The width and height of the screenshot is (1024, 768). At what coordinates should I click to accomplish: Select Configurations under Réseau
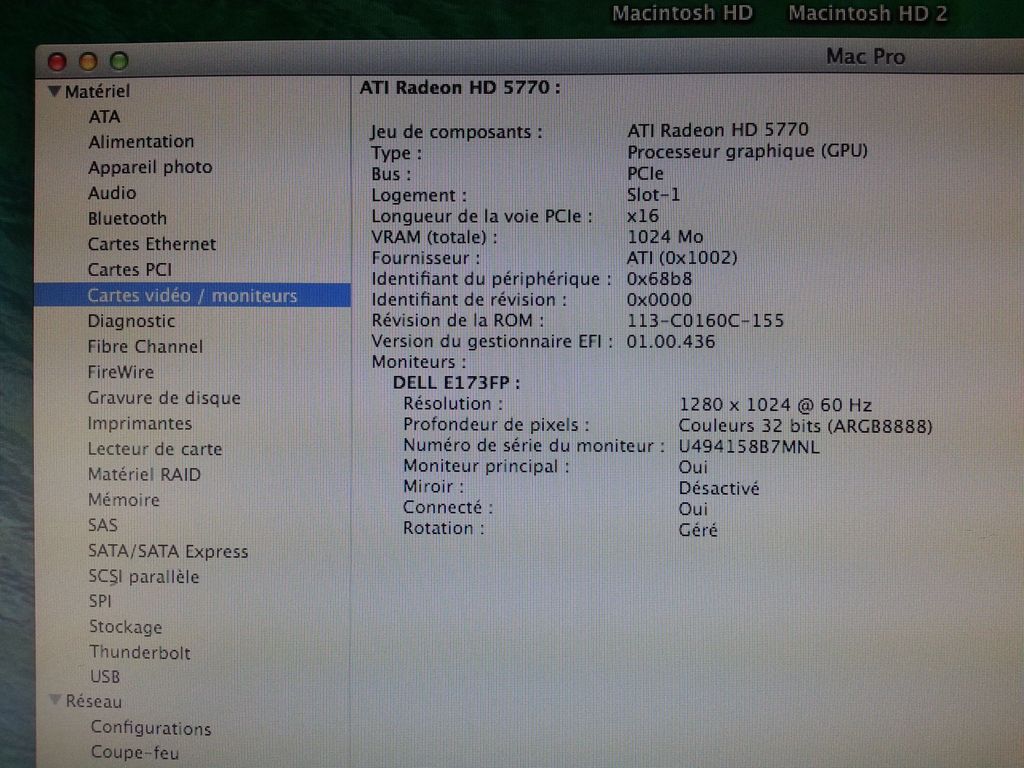pos(151,728)
